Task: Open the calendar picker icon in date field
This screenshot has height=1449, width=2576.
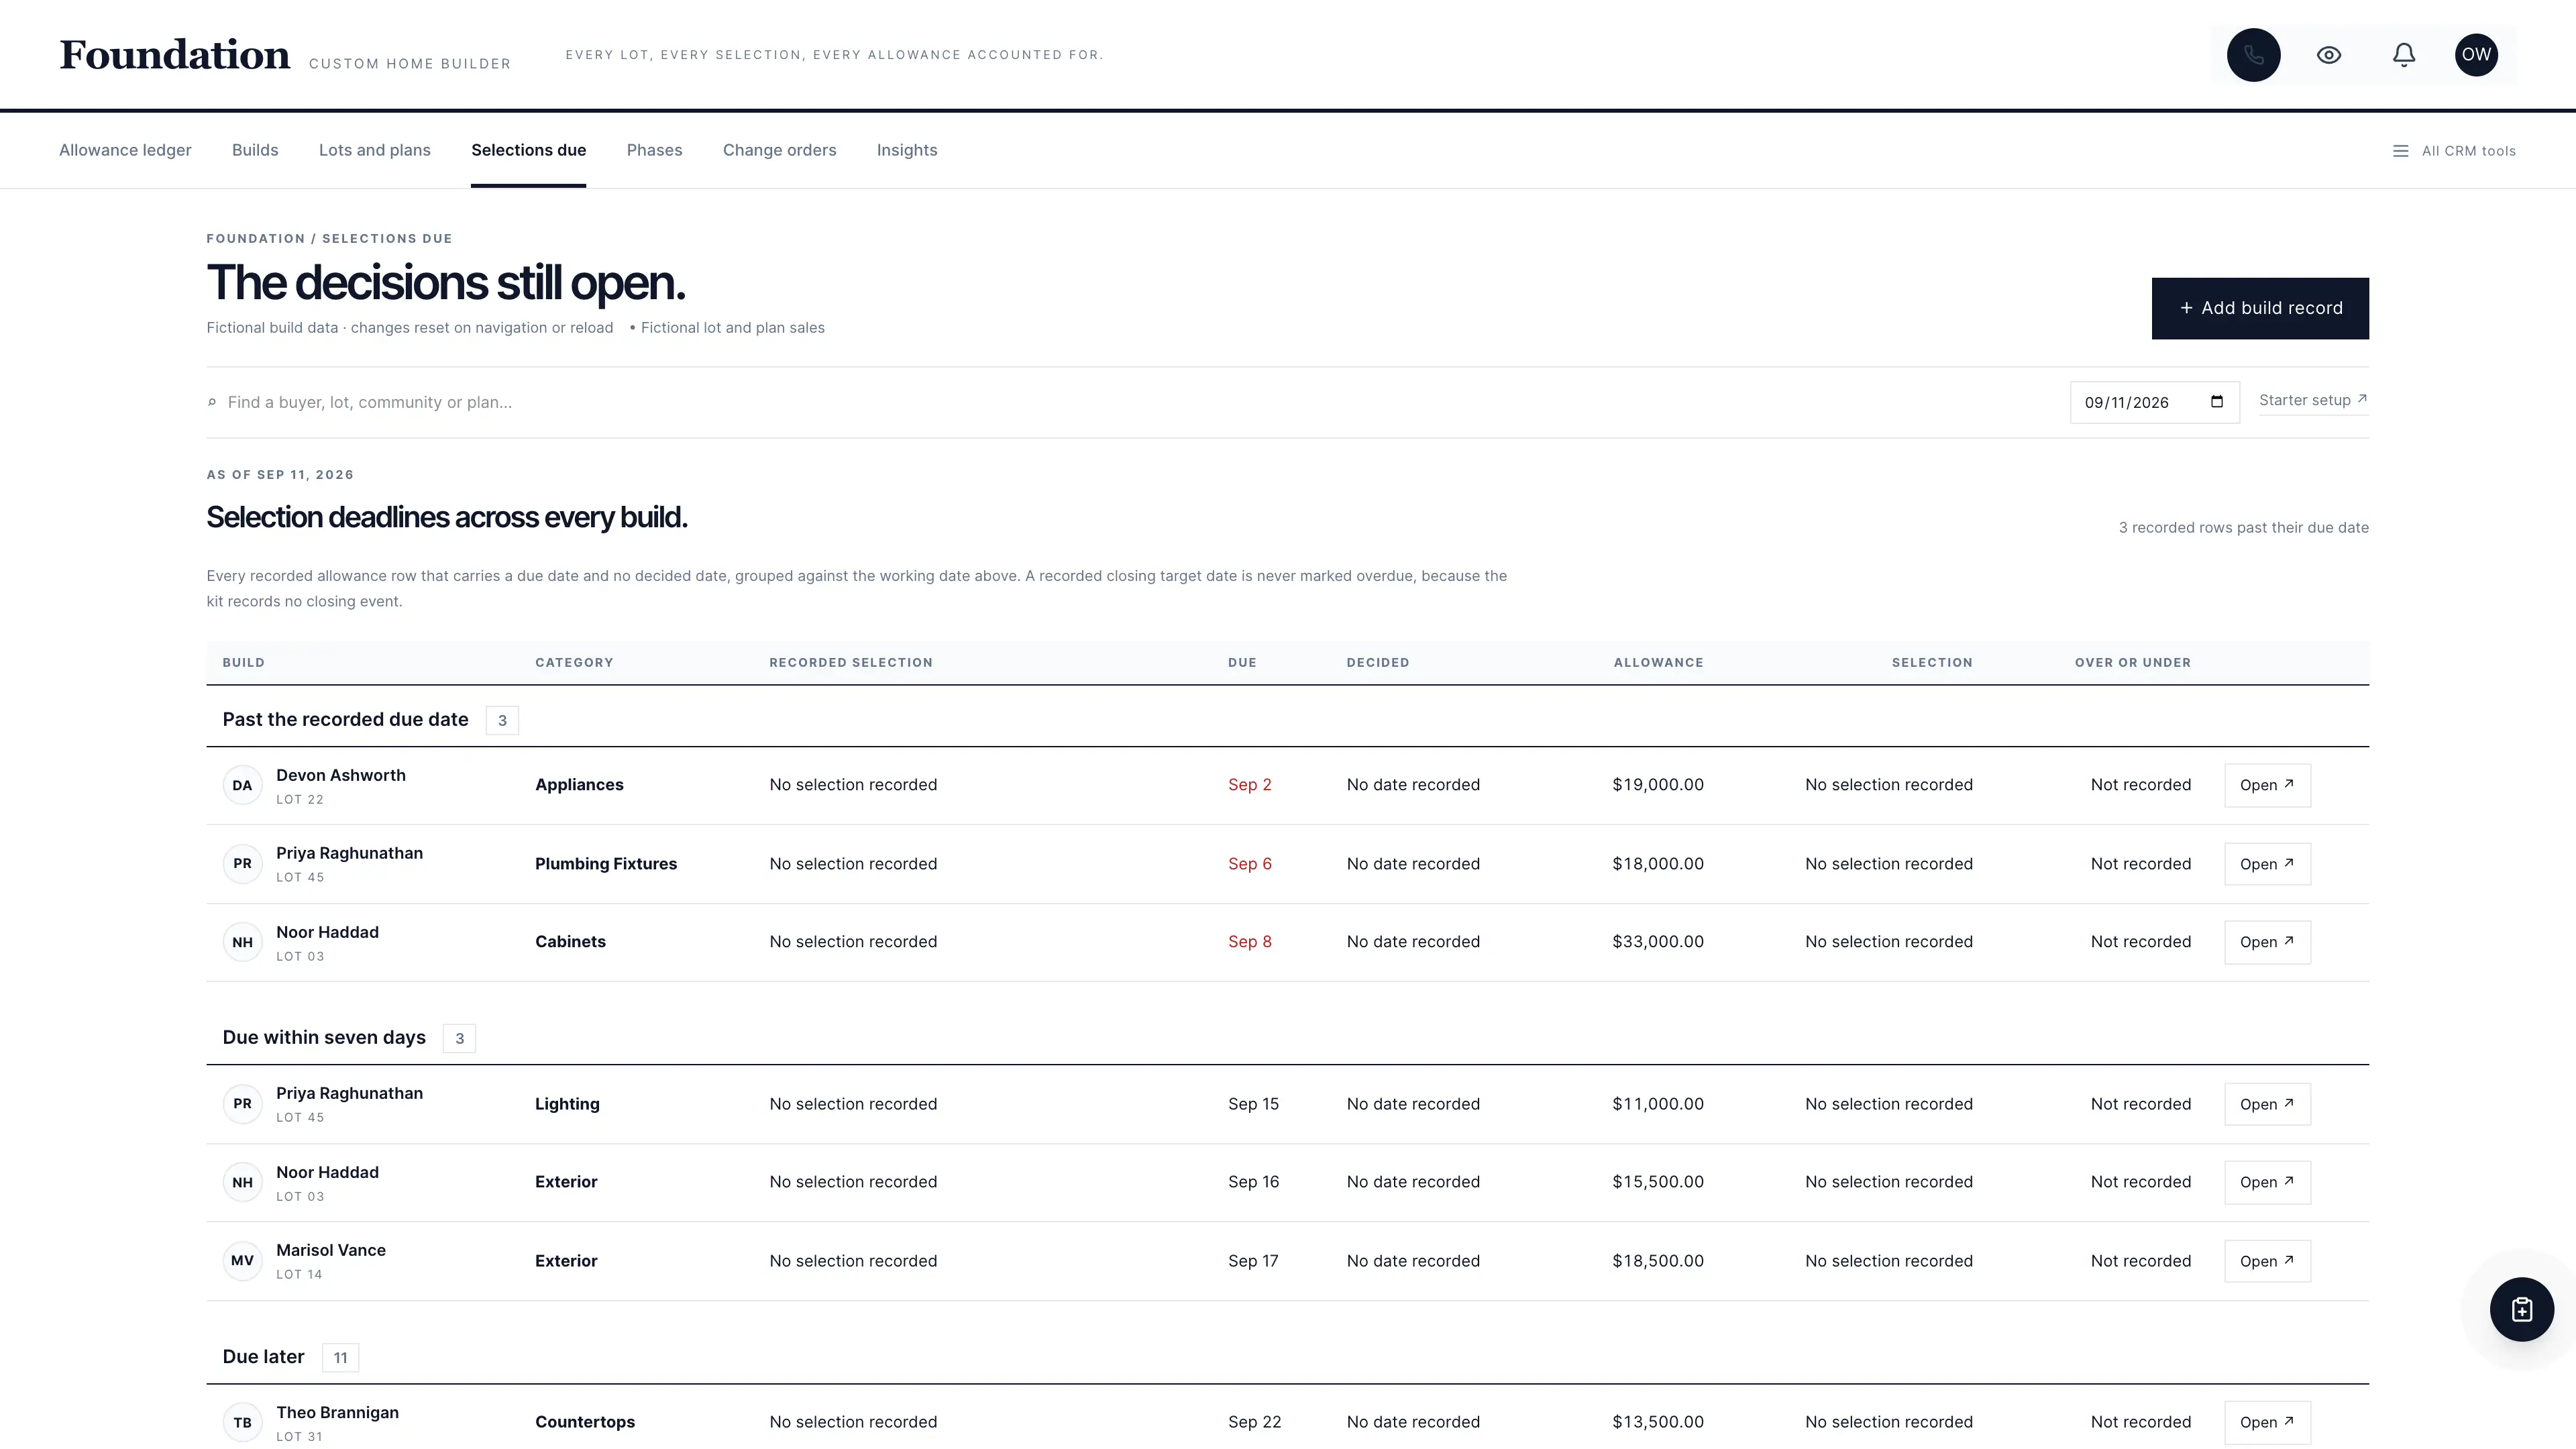Action: (2217, 402)
